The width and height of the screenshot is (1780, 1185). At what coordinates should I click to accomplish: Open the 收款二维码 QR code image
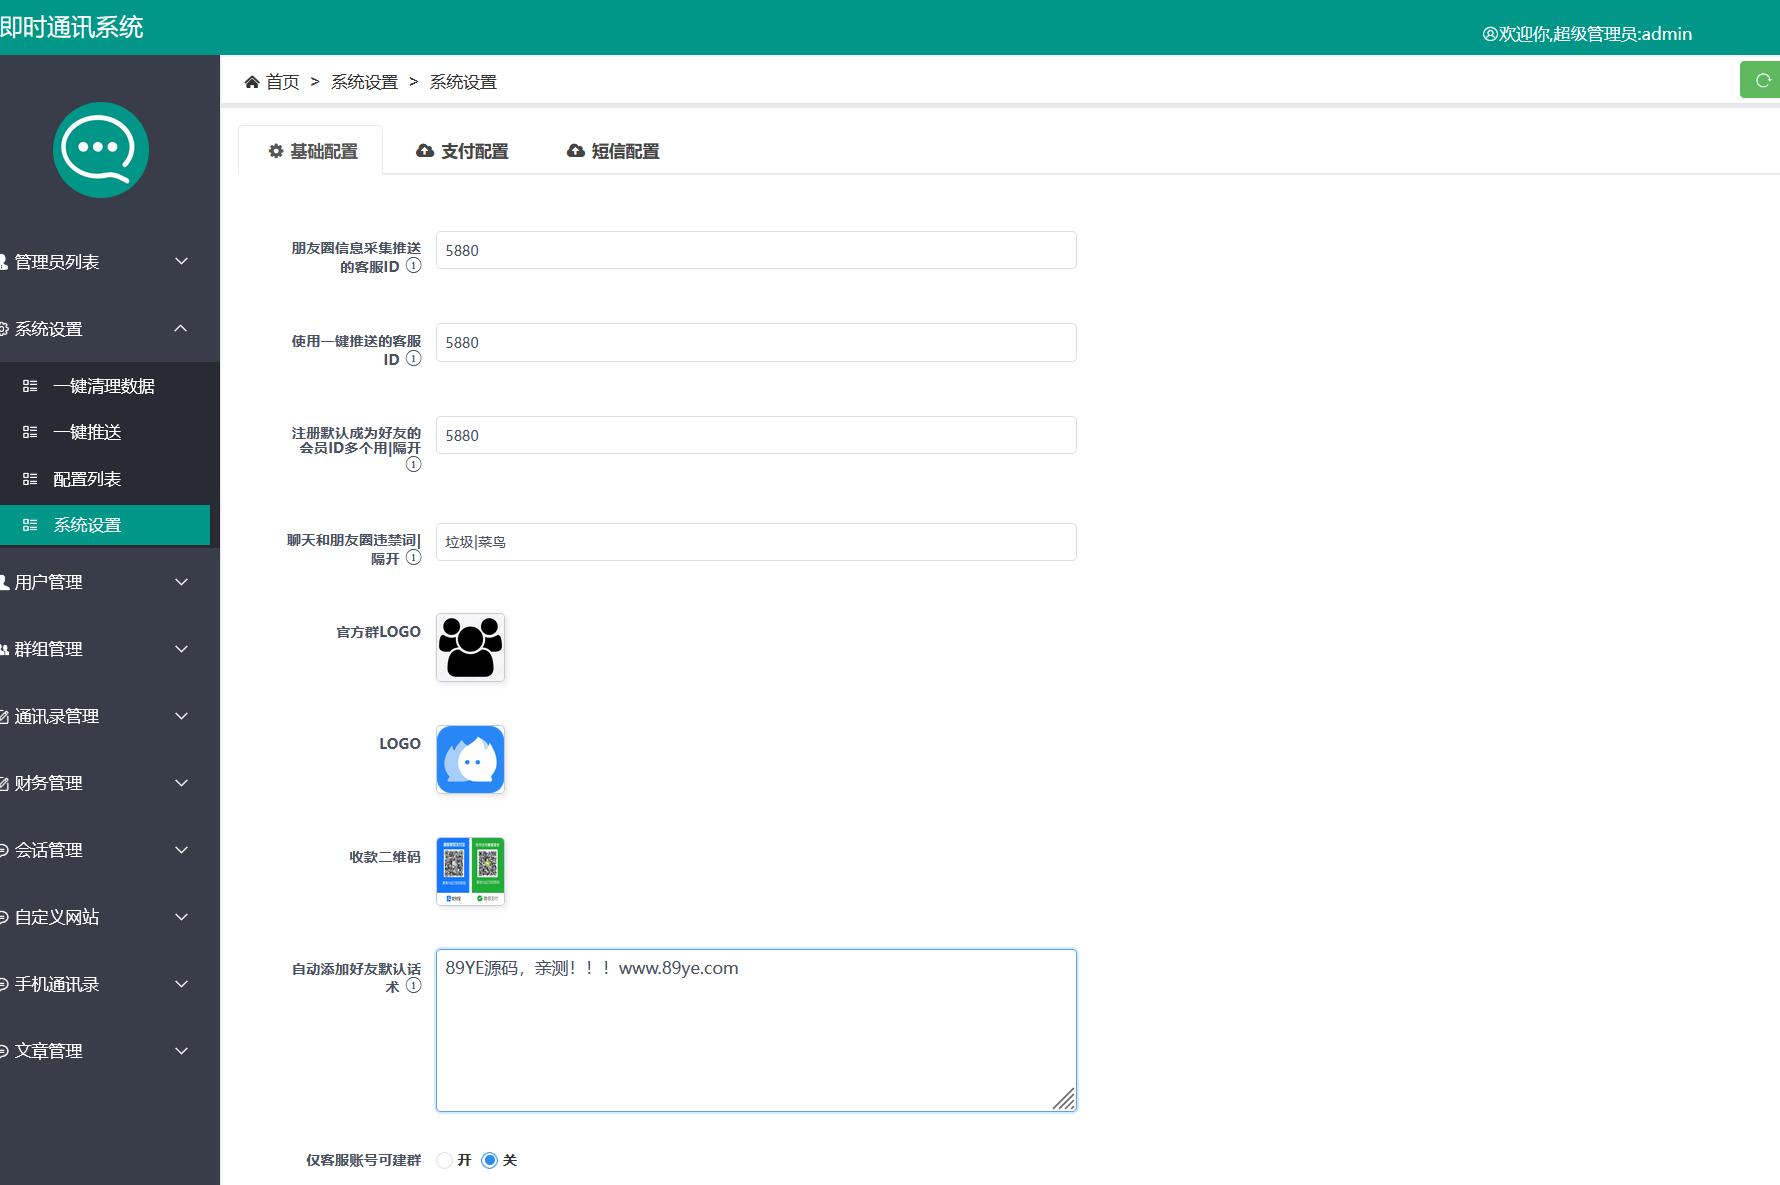pos(470,872)
